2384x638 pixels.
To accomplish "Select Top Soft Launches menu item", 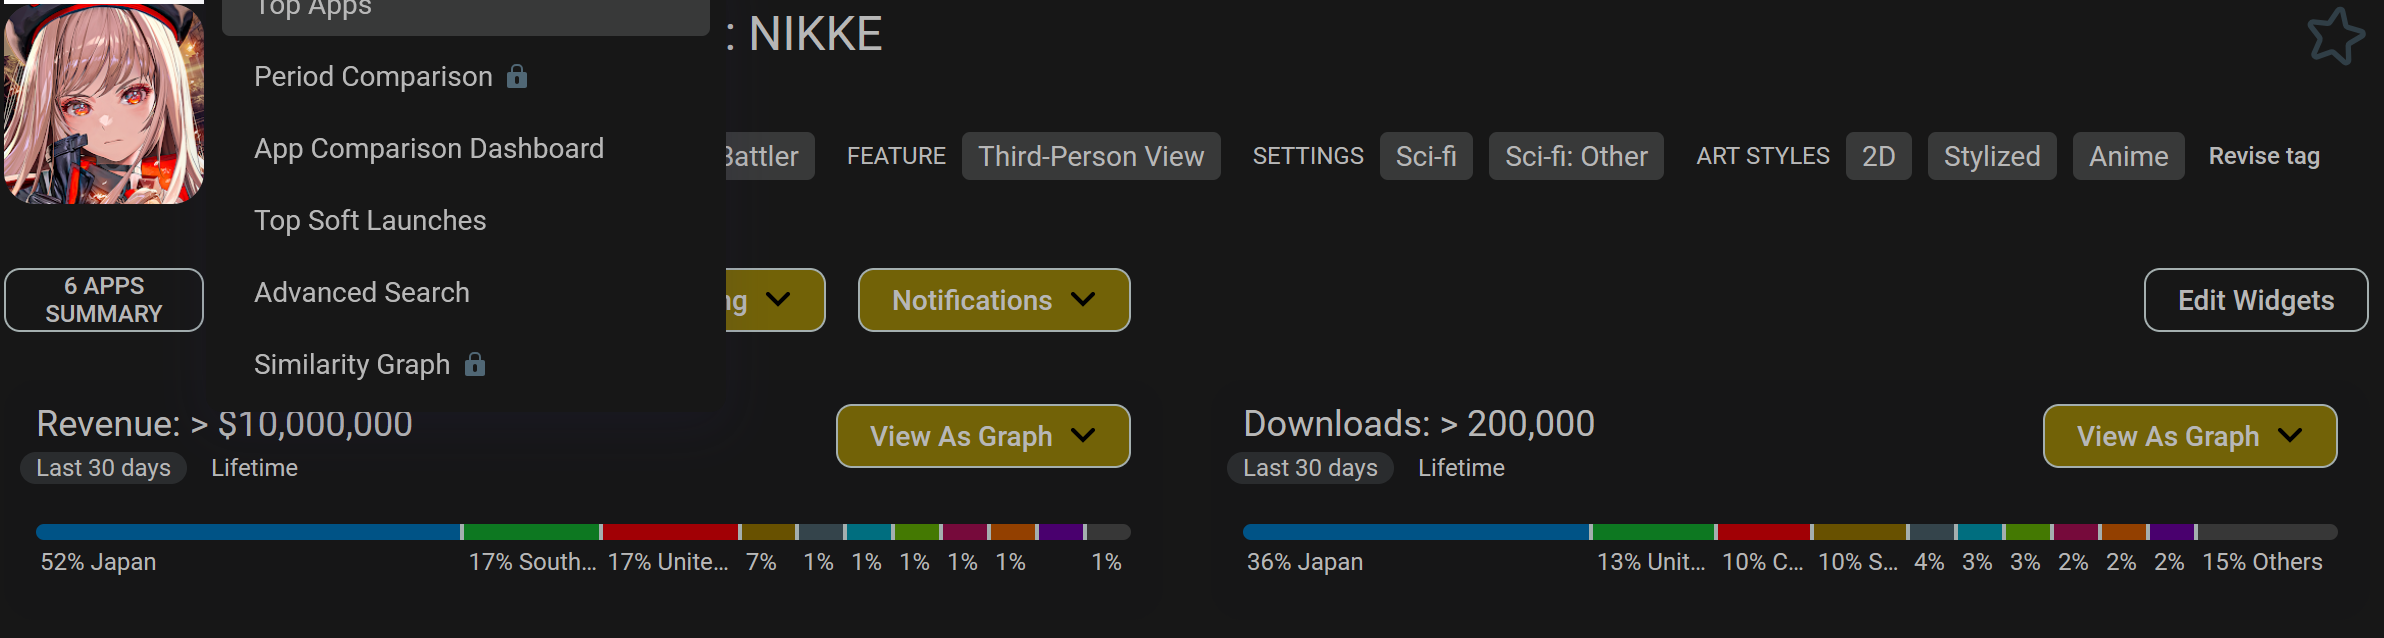I will point(370,220).
